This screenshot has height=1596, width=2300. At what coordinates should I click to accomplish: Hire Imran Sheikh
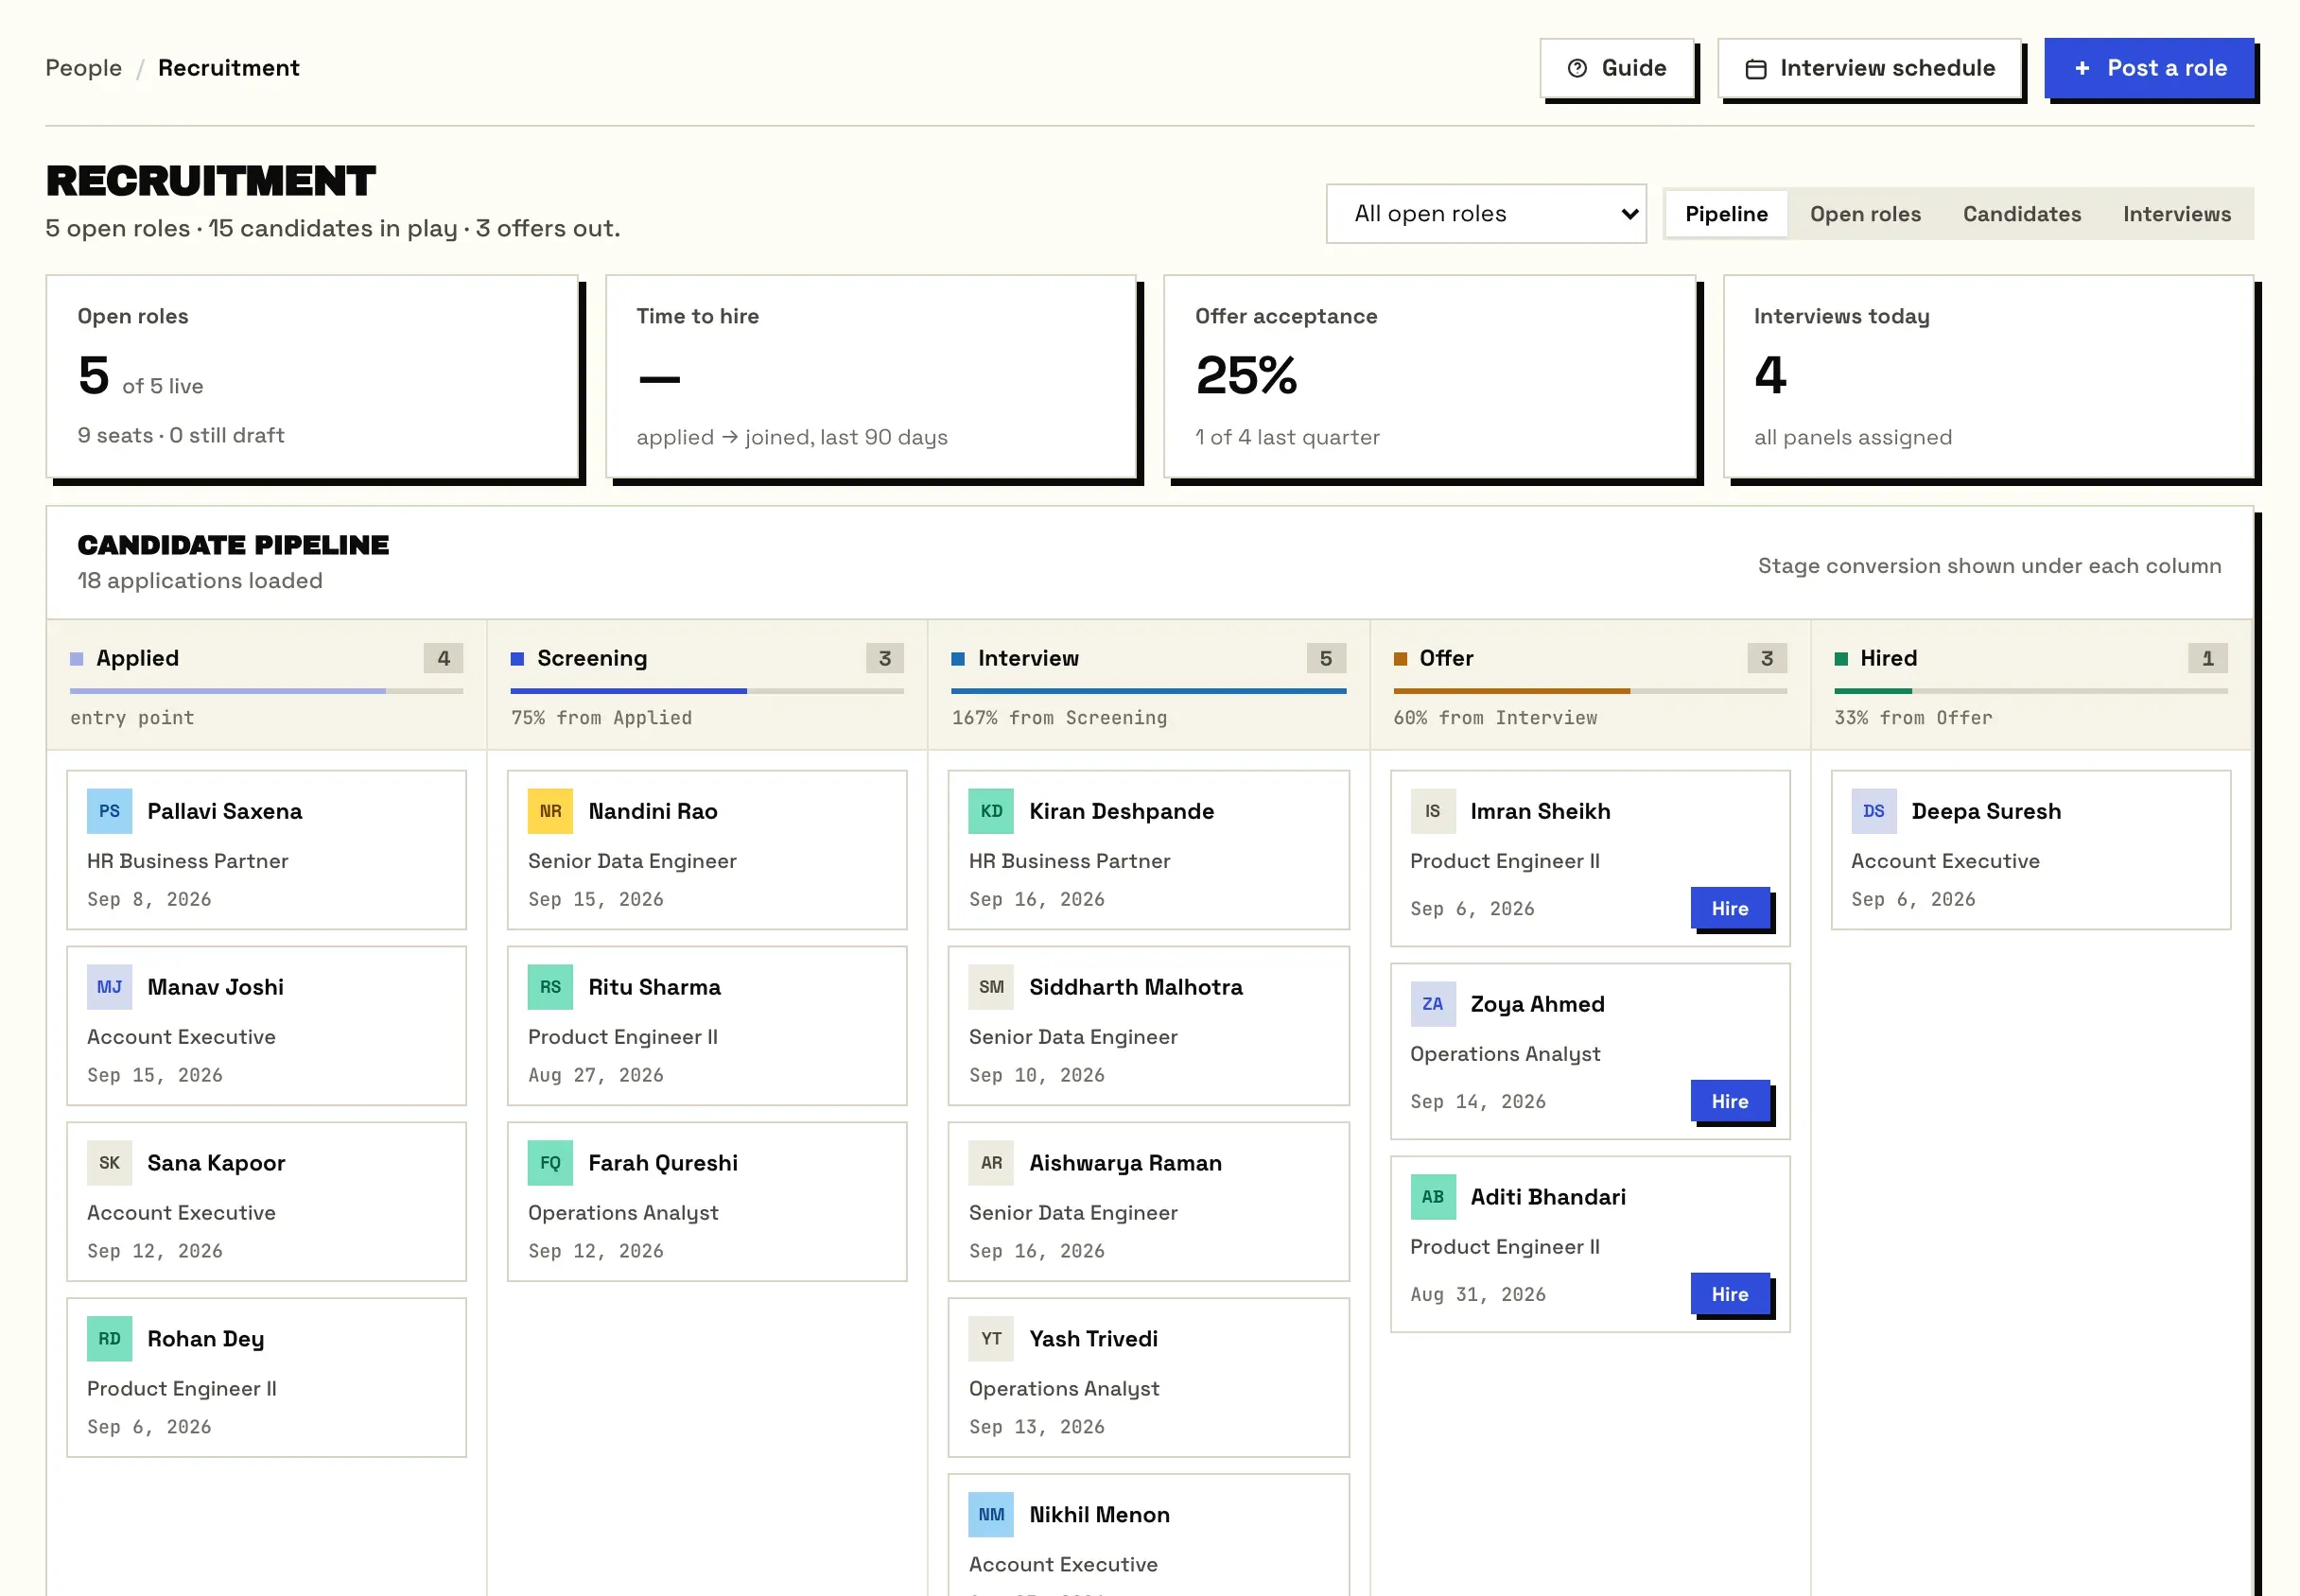click(1730, 908)
